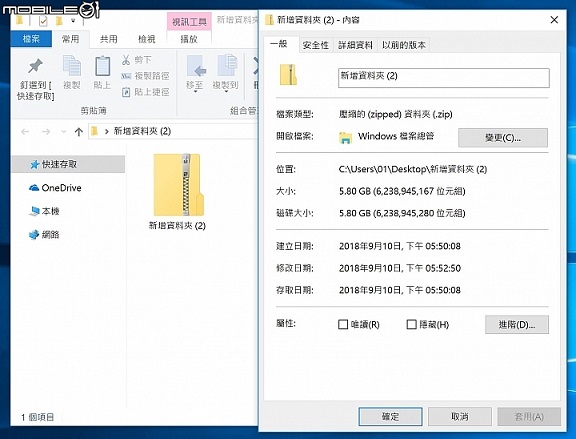Open the 檢視 ribbon tab

point(147,39)
